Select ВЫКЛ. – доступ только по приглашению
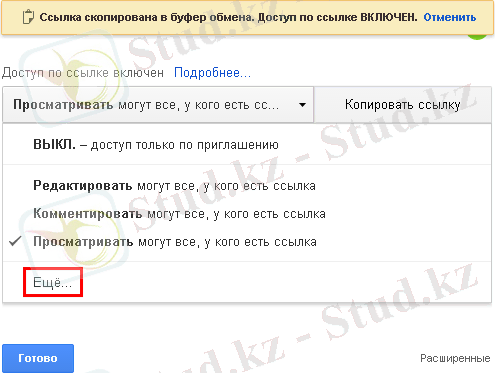 pos(247,145)
